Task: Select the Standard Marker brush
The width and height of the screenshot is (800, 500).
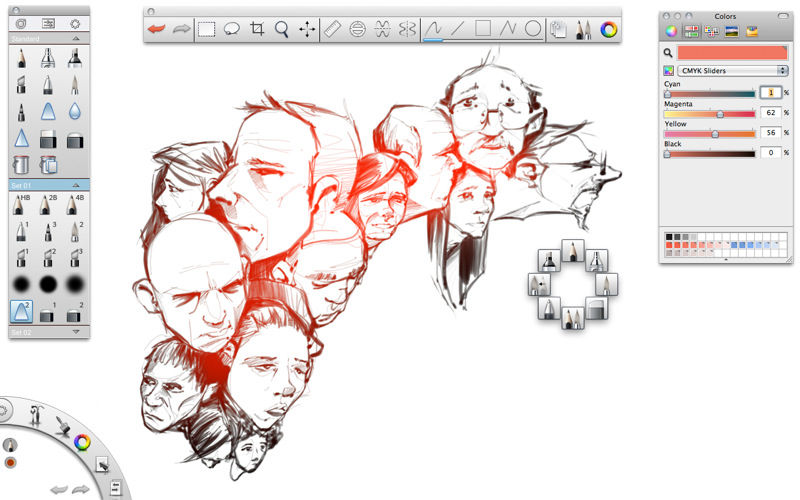Action: tap(75, 58)
